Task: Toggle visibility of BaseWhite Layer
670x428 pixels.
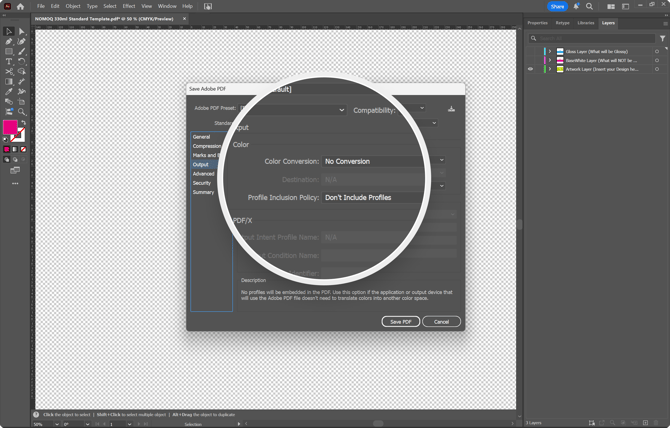Action: pos(531,60)
